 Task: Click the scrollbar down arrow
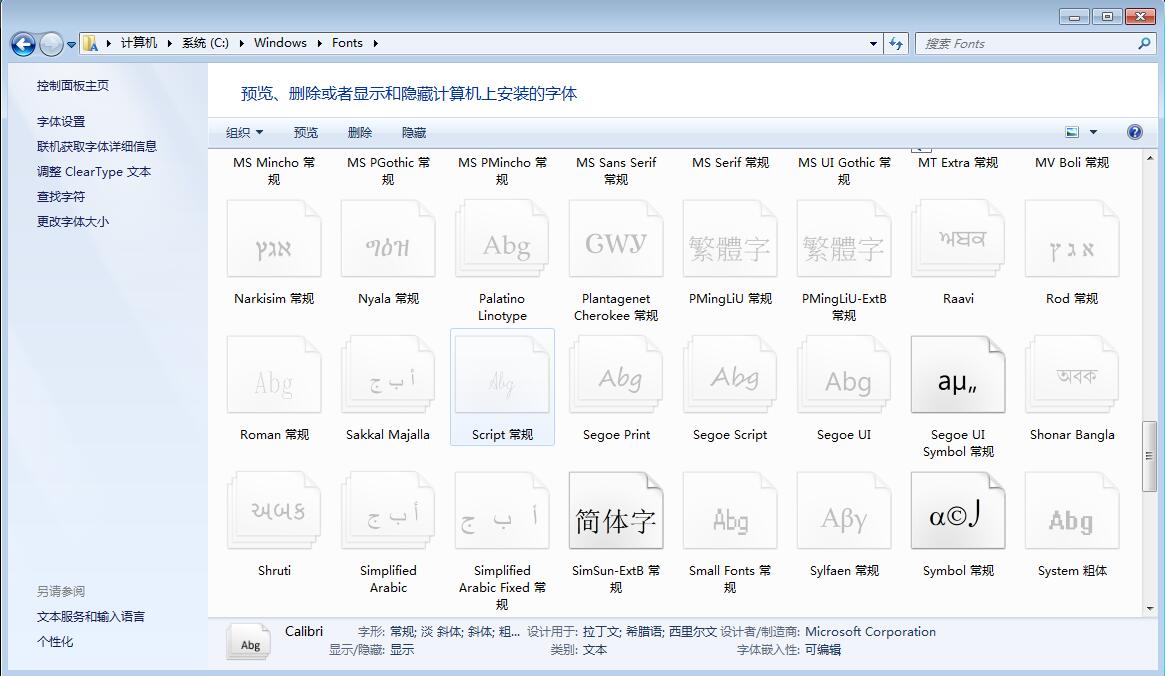coord(1149,608)
